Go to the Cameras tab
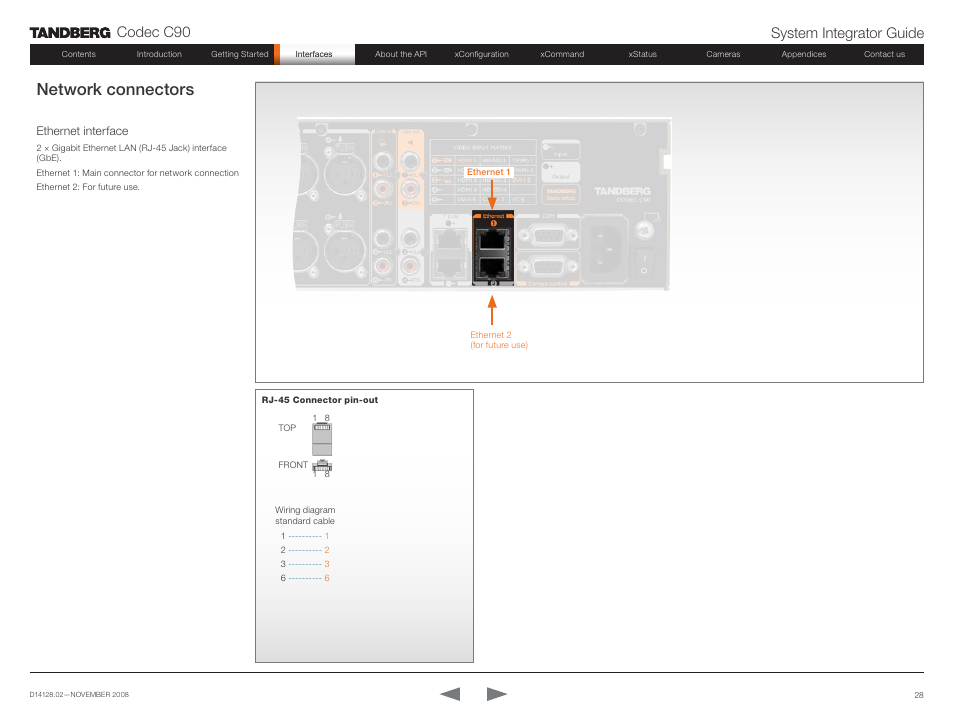The image size is (954, 718). point(723,54)
